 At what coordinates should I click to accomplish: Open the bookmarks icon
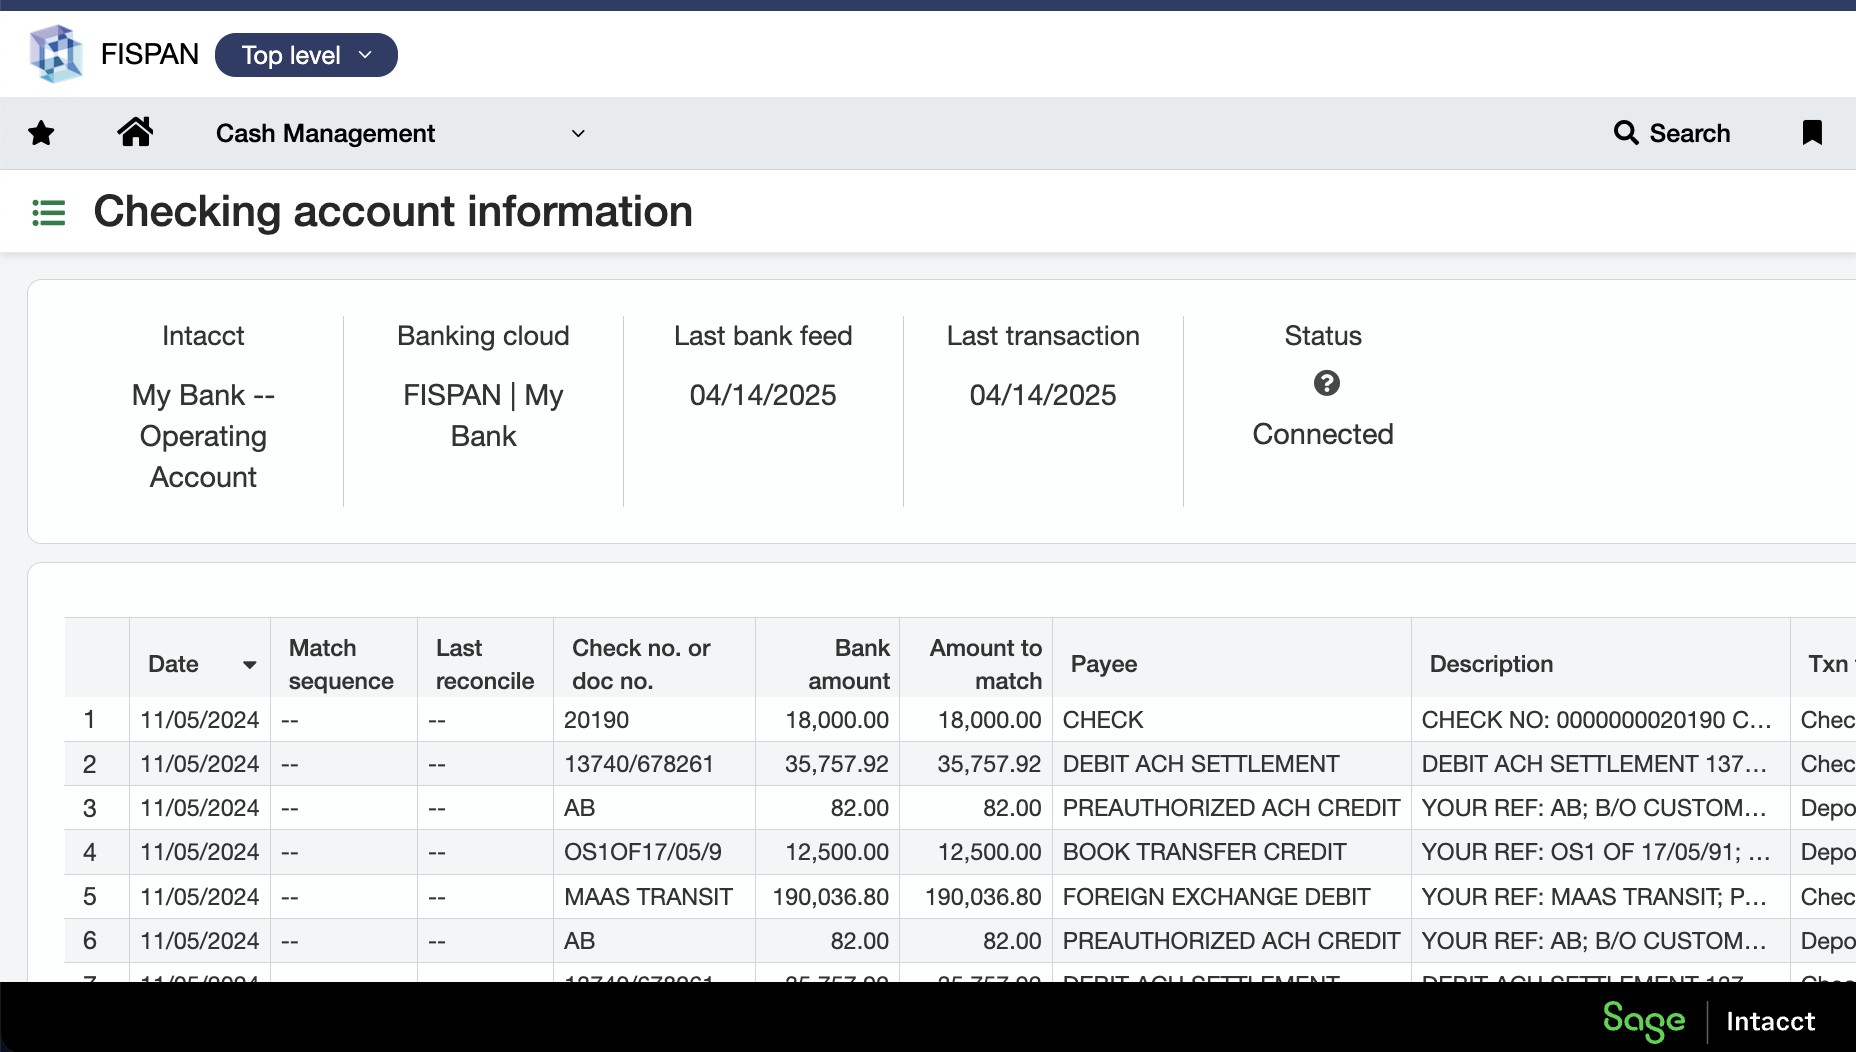(x=1811, y=133)
